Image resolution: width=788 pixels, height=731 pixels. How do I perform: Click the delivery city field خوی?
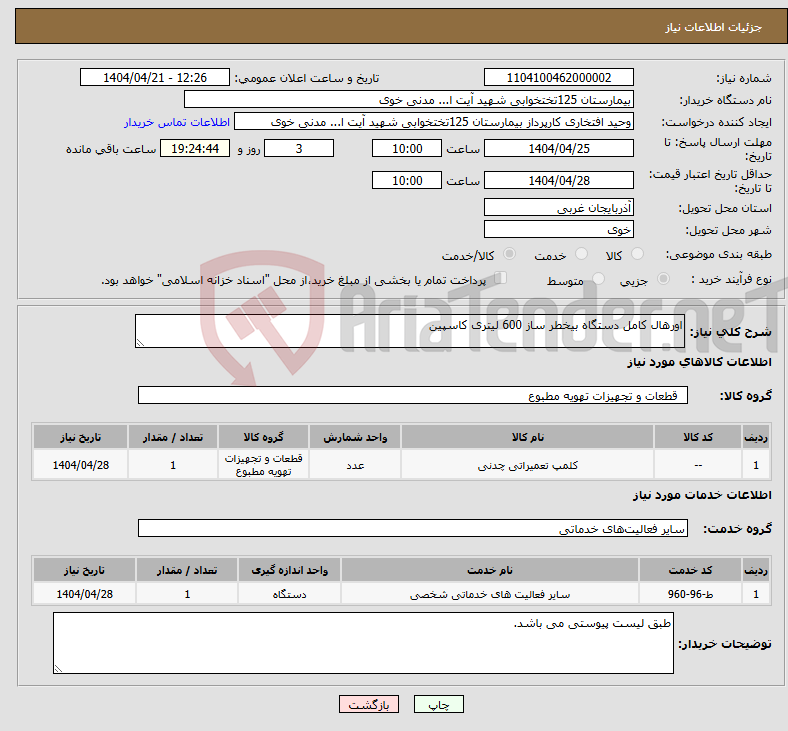point(558,230)
